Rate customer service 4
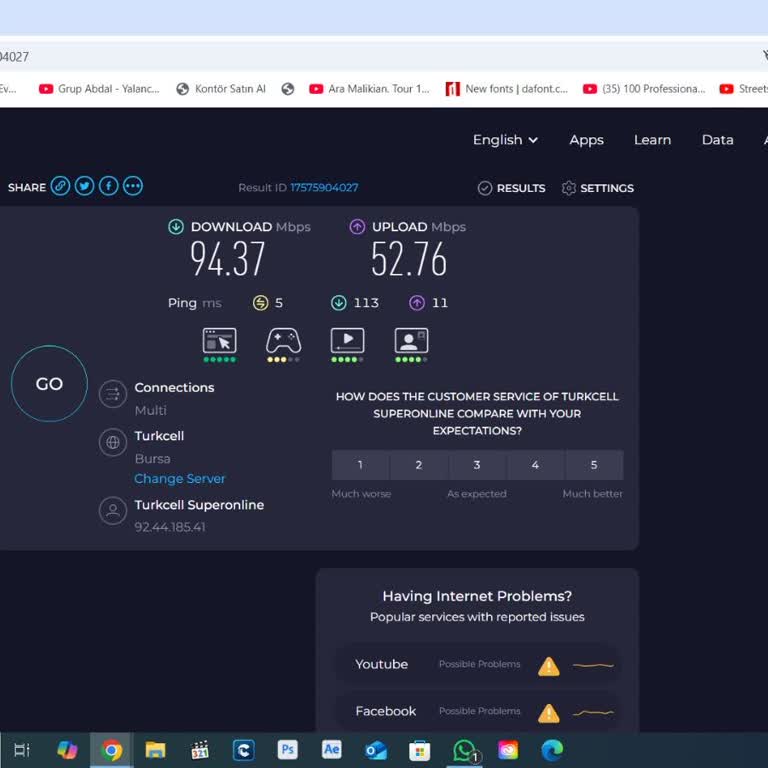 535,465
